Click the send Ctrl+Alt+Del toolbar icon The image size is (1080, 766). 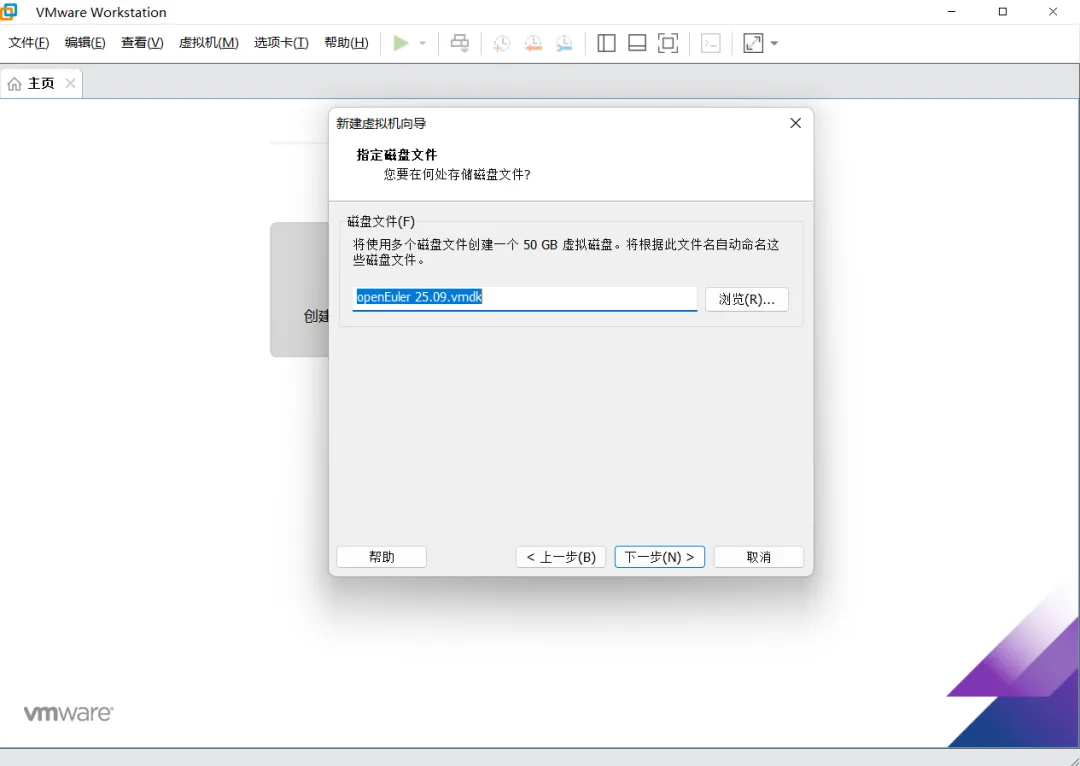459,43
